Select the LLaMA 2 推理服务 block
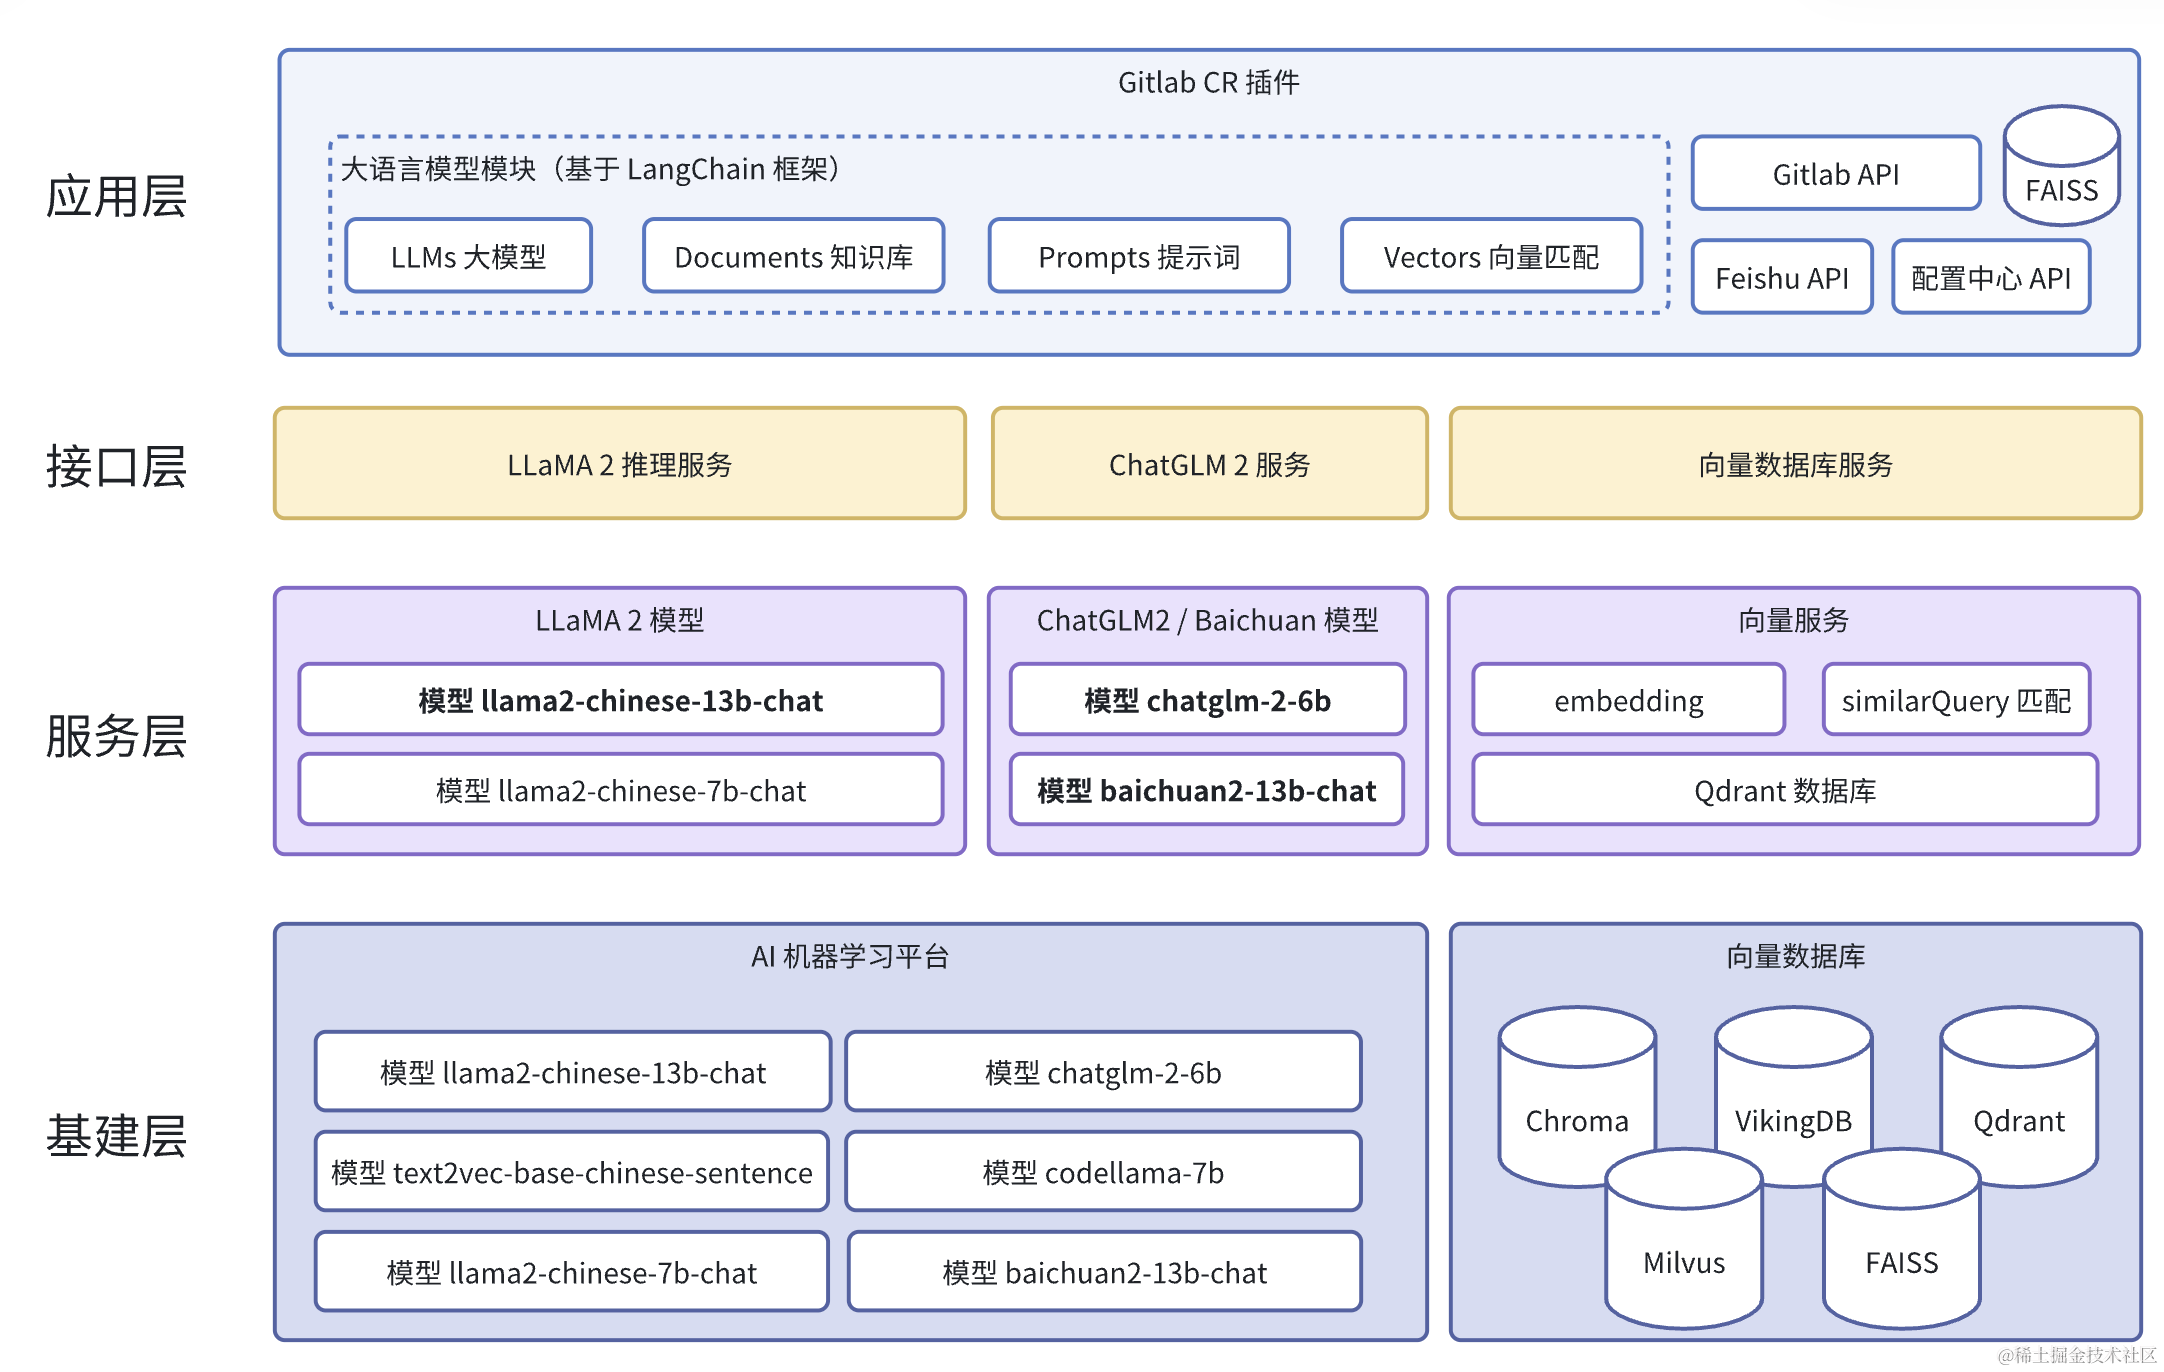Viewport: 2164px width, 1372px height. coord(620,463)
